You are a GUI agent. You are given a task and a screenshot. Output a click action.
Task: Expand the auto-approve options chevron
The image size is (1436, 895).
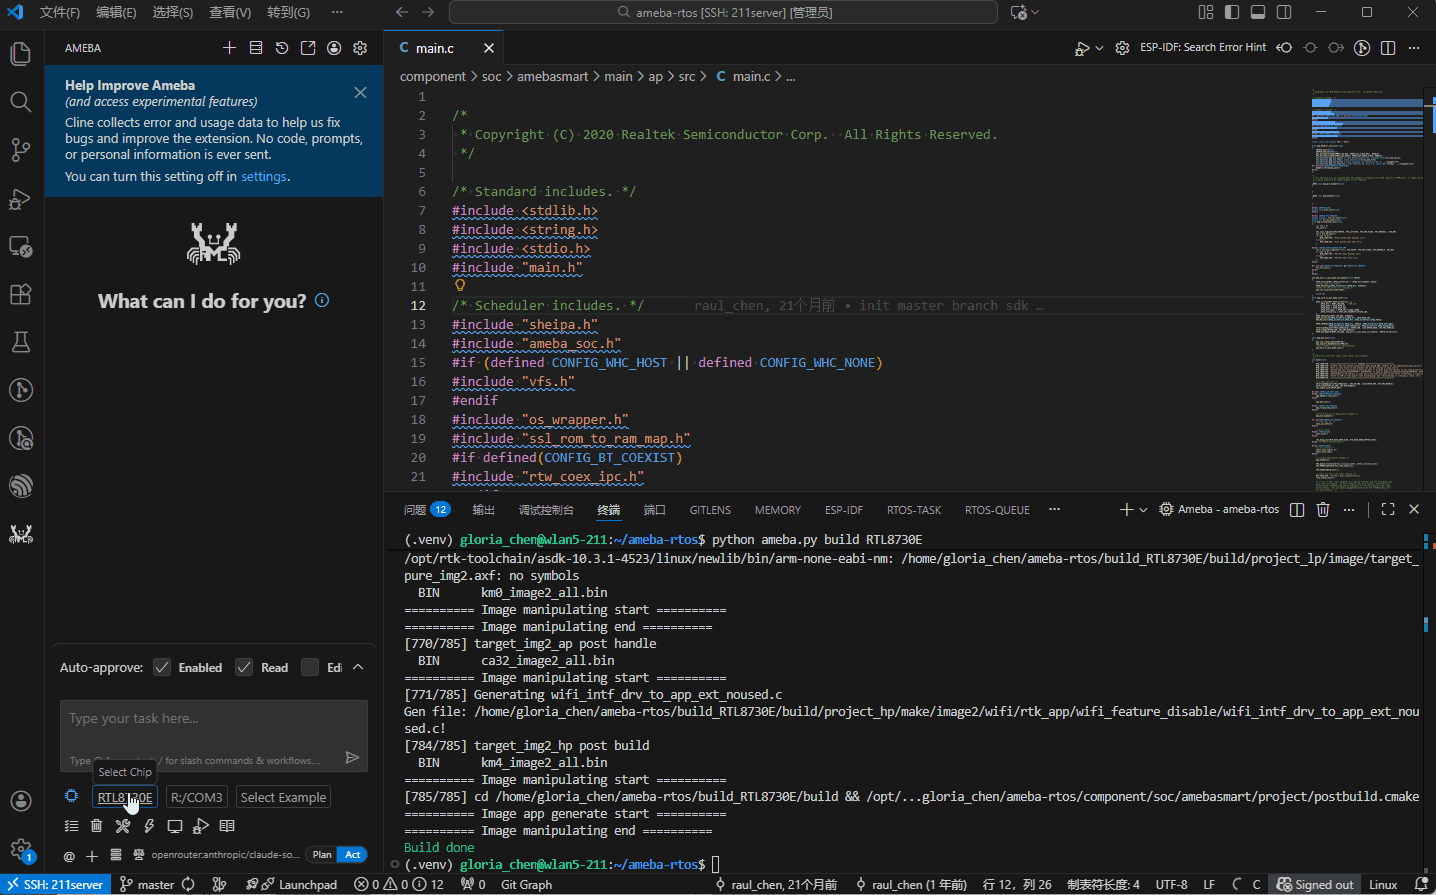point(358,667)
